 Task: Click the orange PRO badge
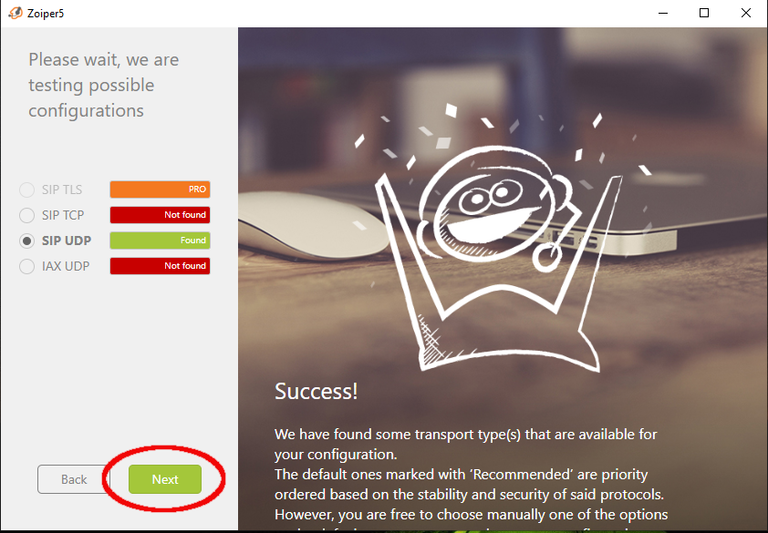pos(160,190)
